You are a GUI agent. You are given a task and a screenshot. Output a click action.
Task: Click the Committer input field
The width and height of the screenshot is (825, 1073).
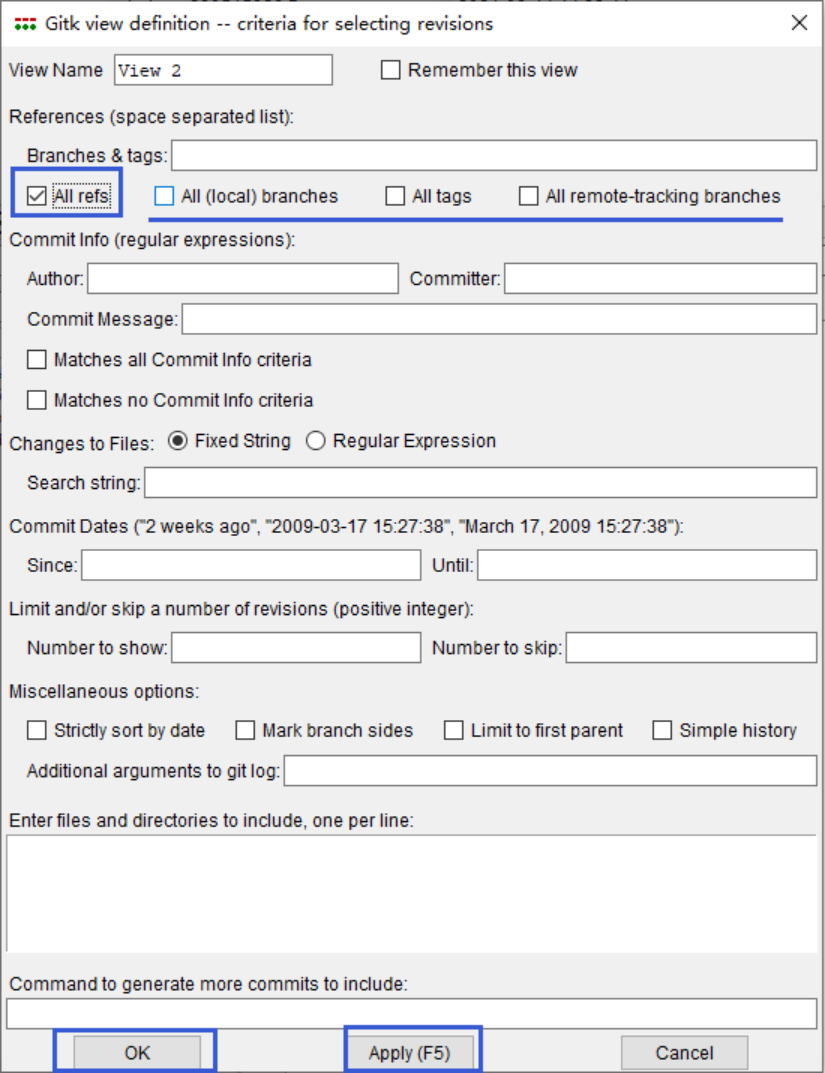[x=661, y=279]
